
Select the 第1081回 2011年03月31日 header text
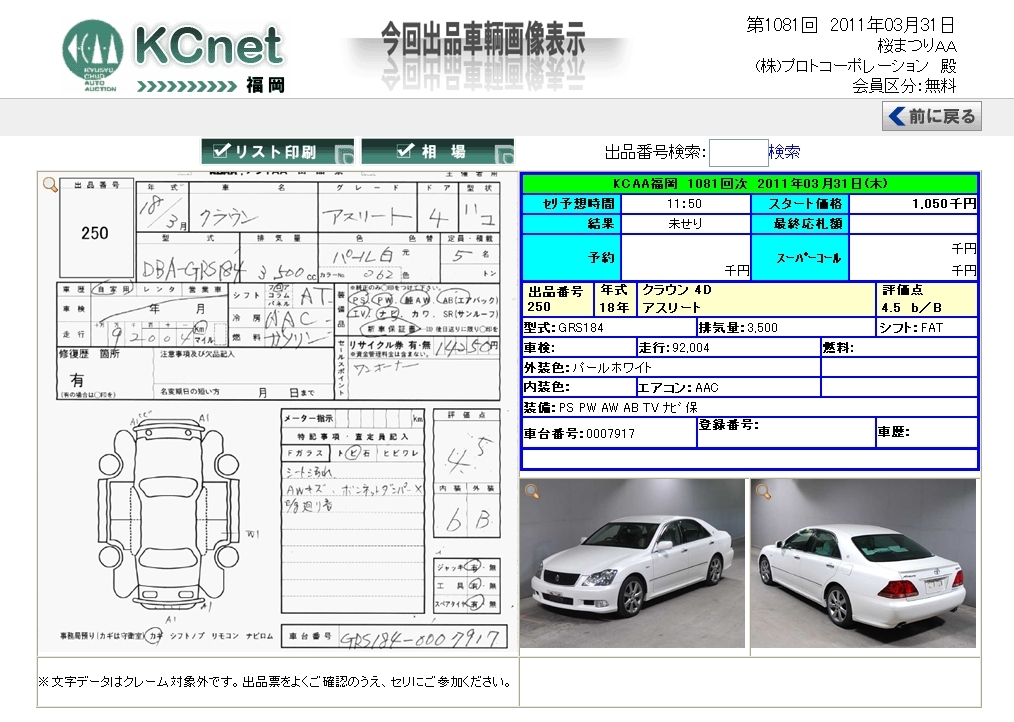[x=850, y=25]
